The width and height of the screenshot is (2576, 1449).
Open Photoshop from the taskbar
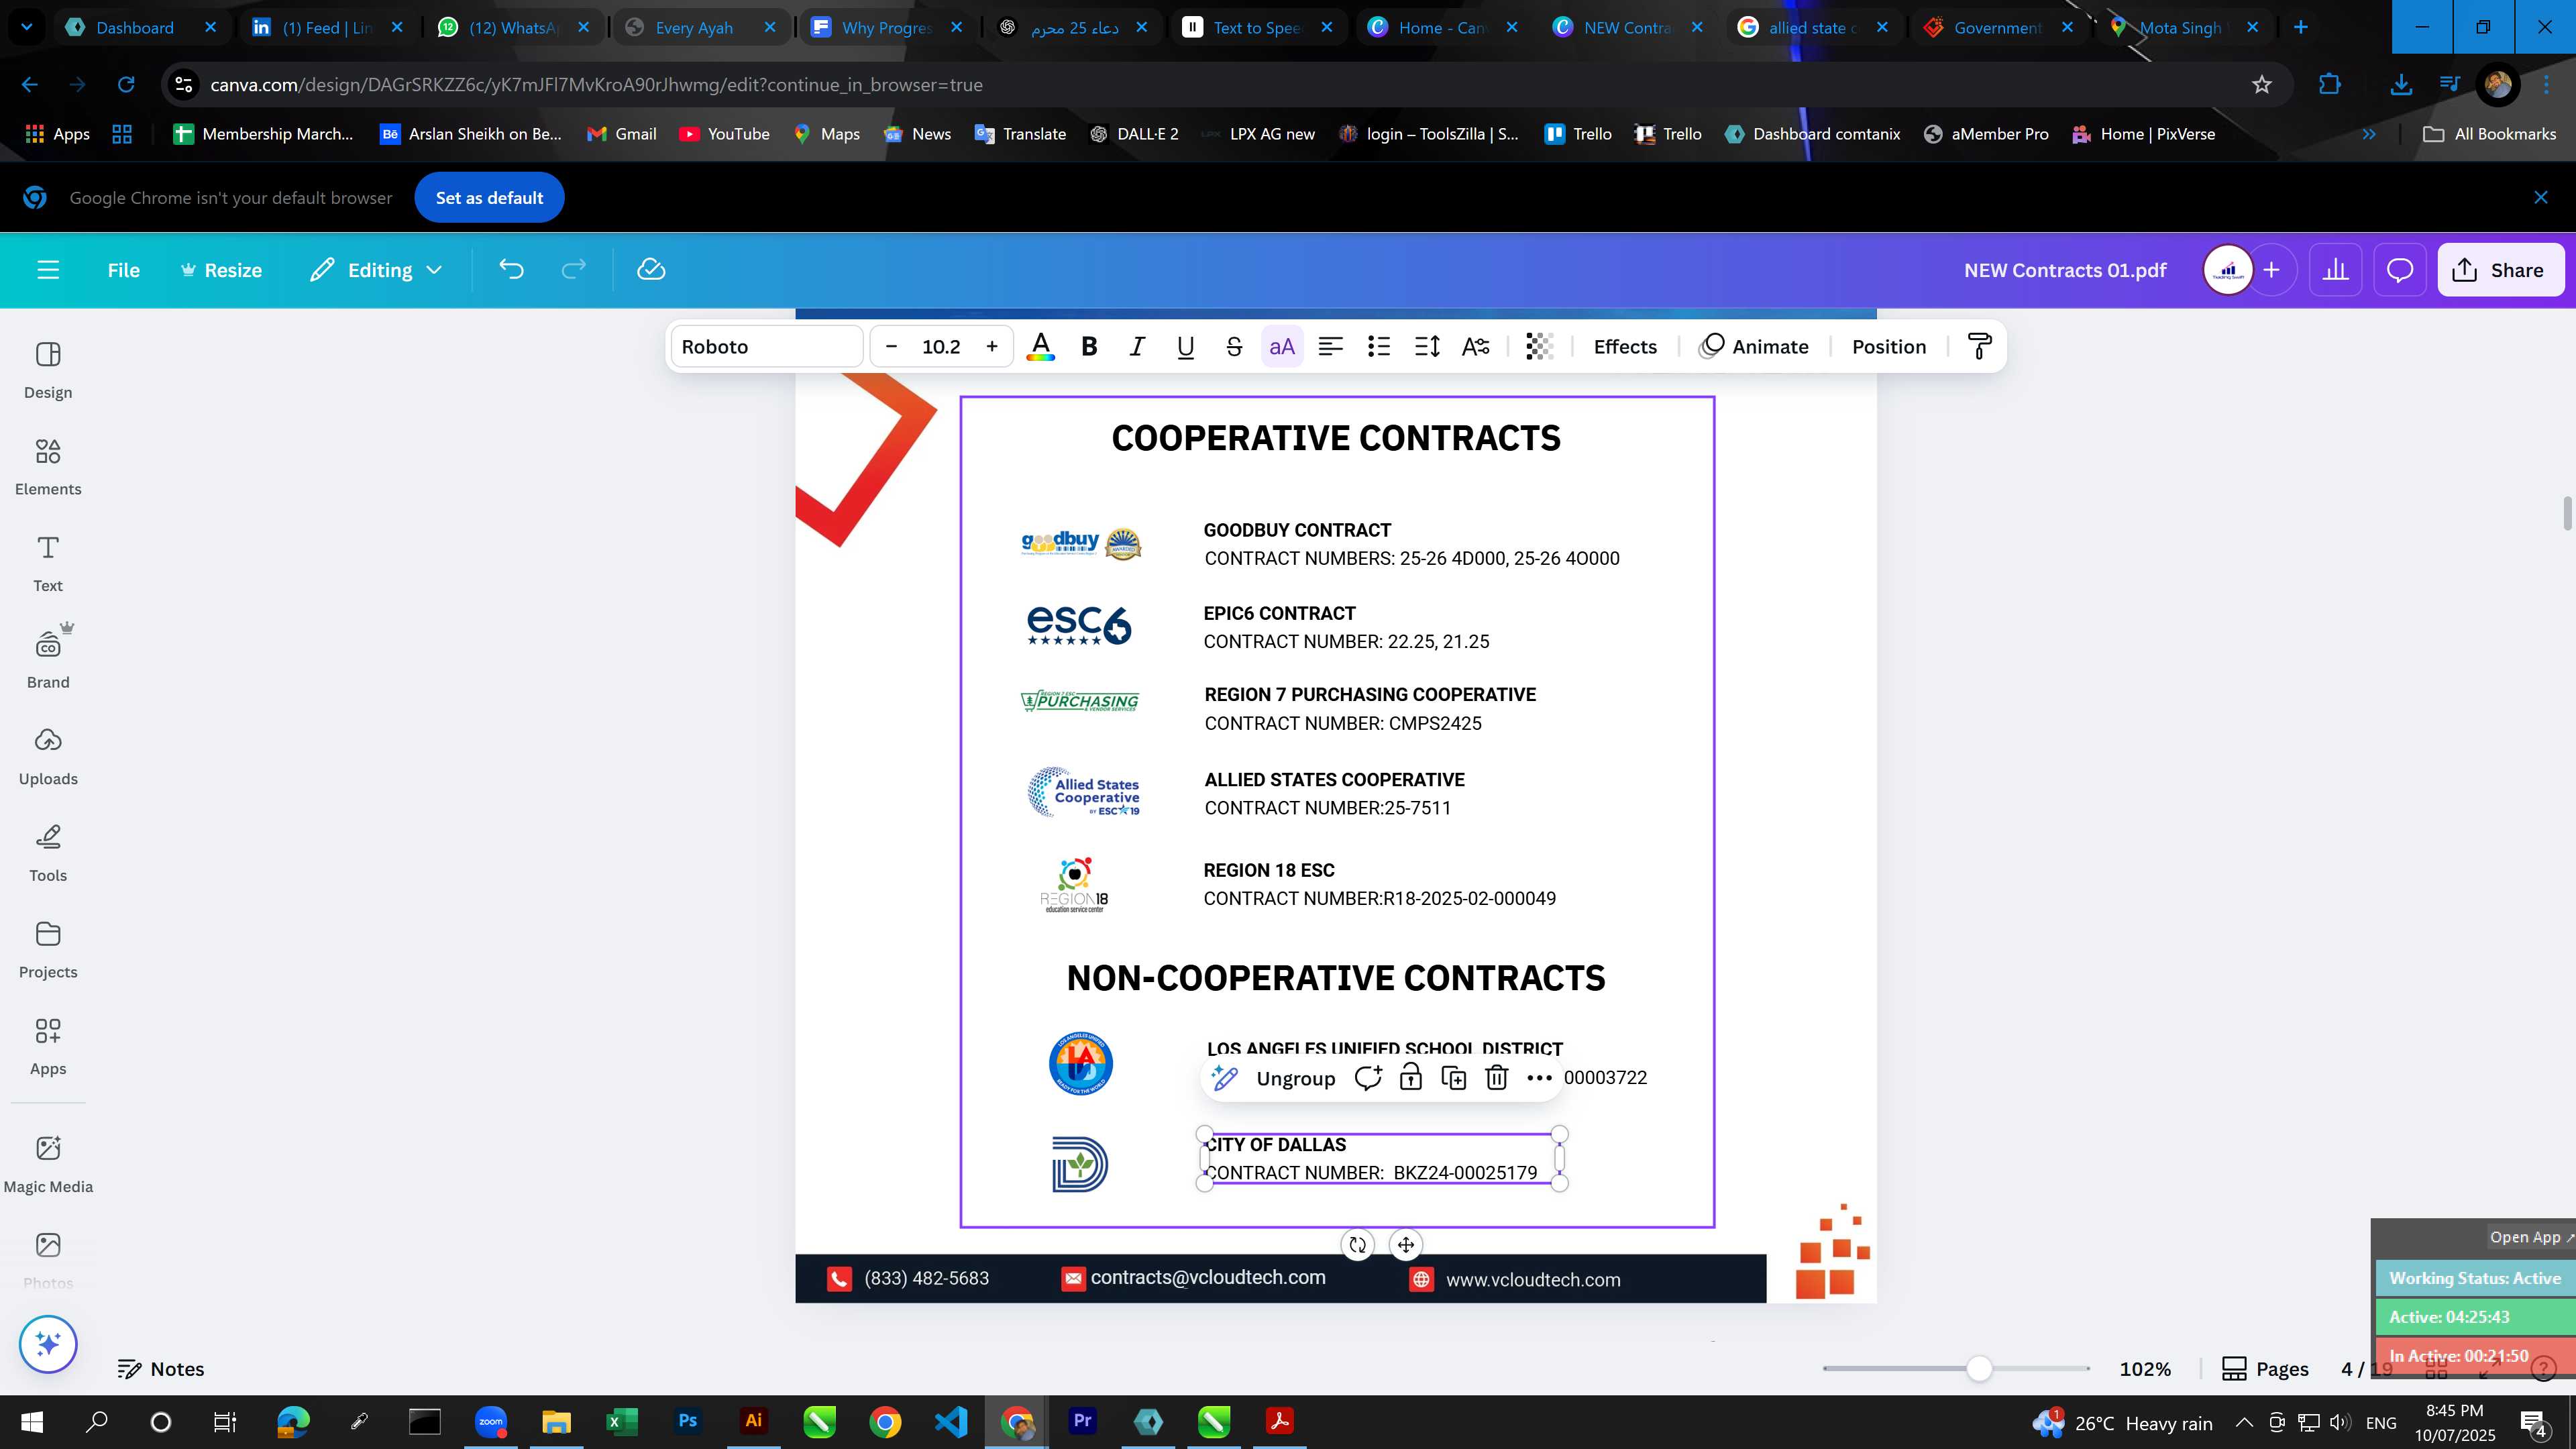(687, 1422)
